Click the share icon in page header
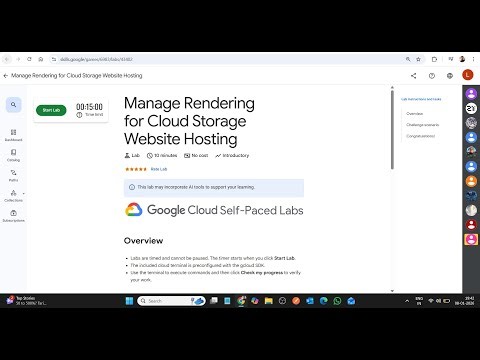 coord(414,76)
